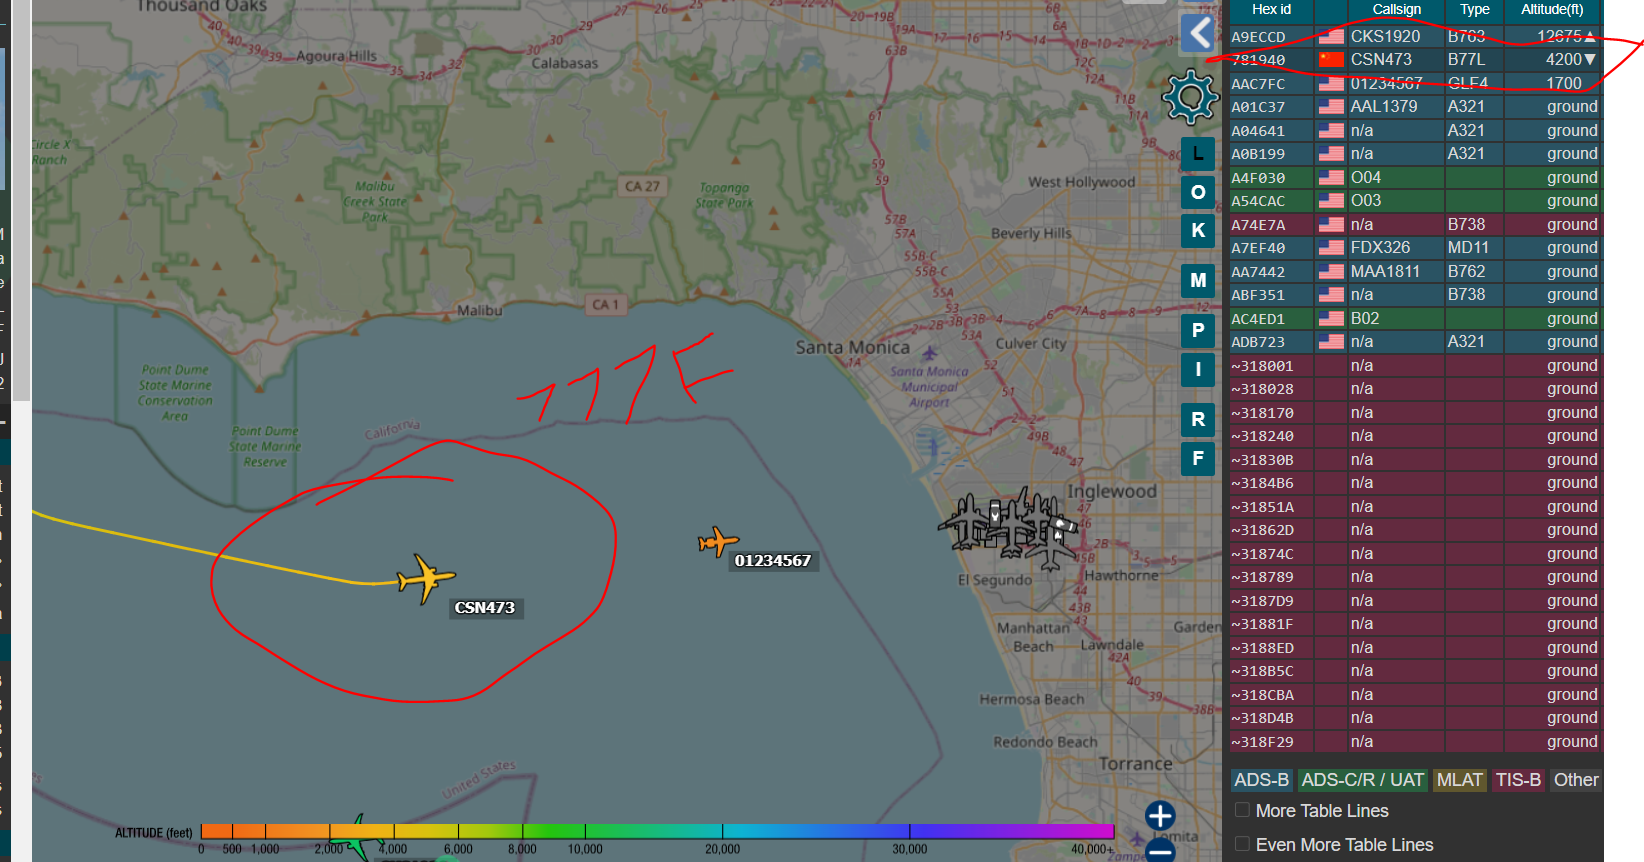
Task: Select hex id A04641 row
Action: click(1415, 130)
